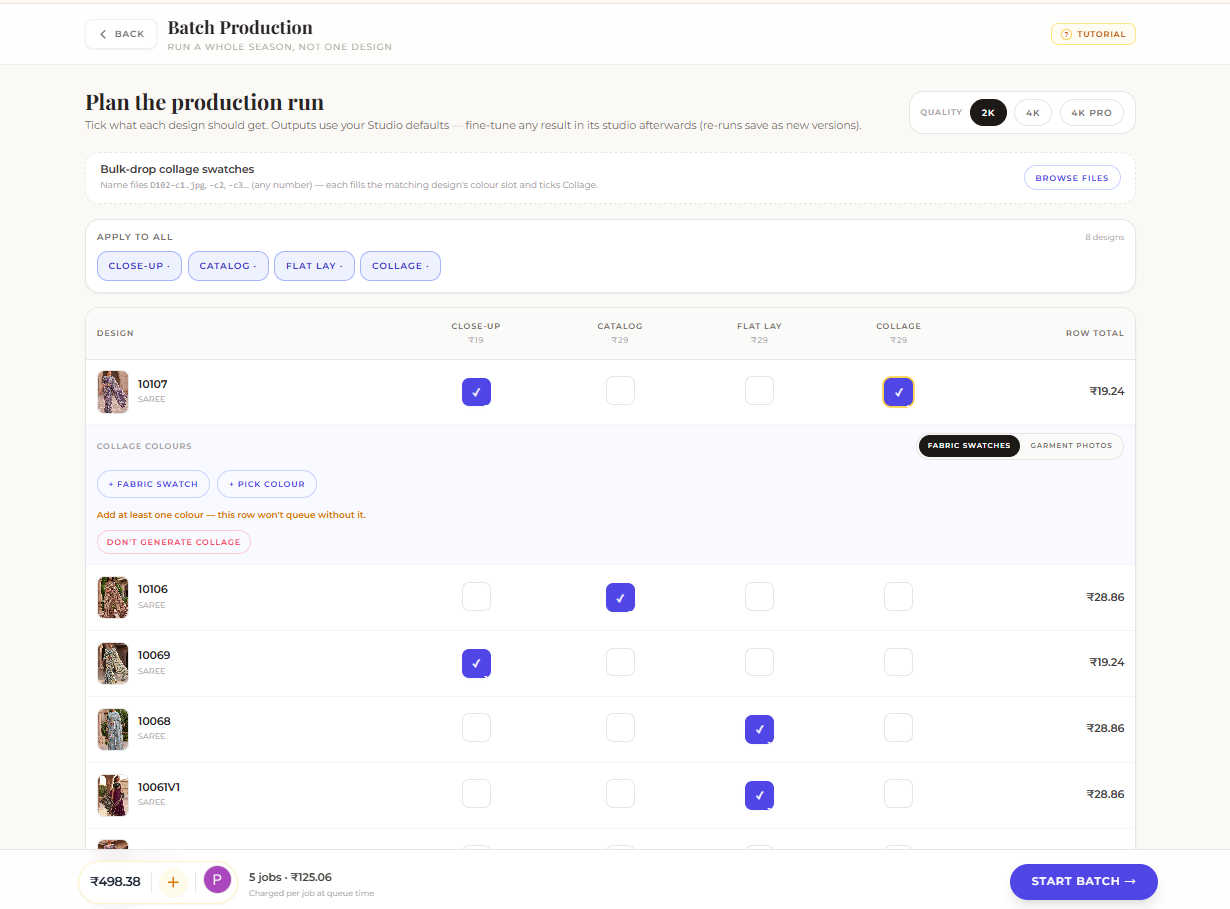Choose the 4K quality option
The width and height of the screenshot is (1230, 909).
point(1033,113)
